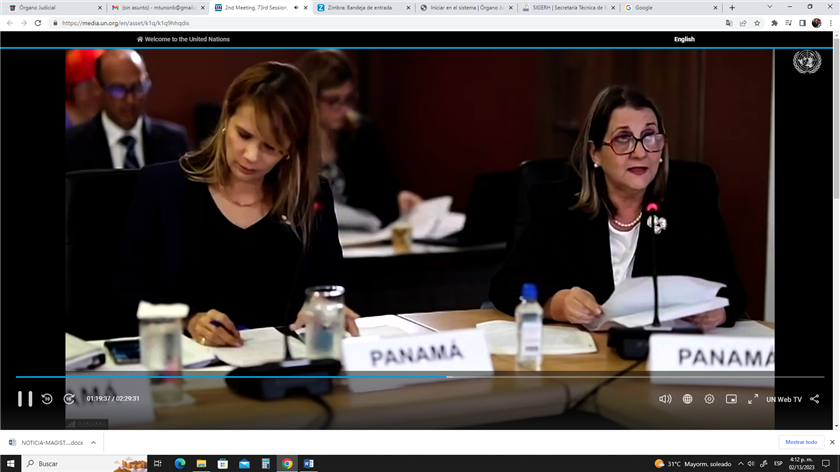Open the English language selector

(x=684, y=39)
